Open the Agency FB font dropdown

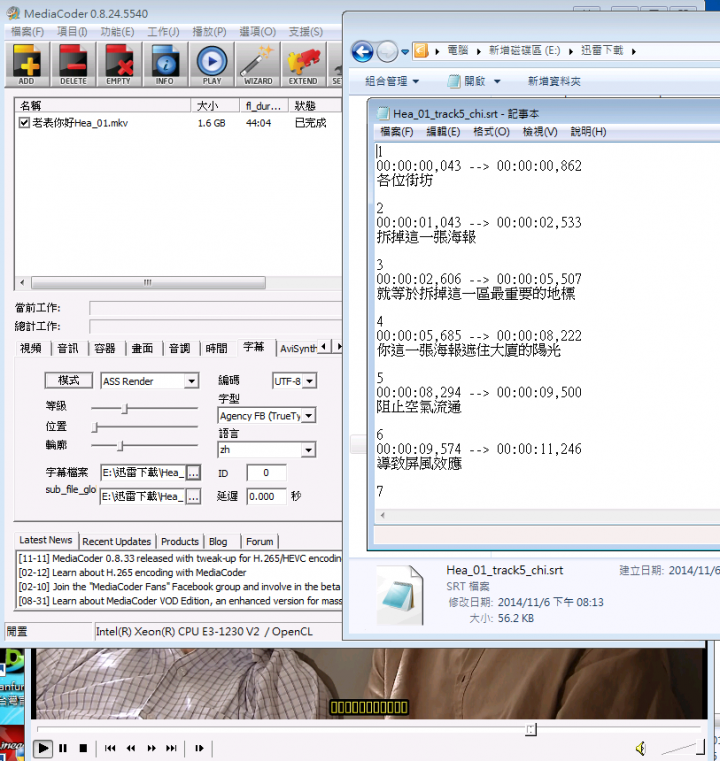pyautogui.click(x=309, y=415)
